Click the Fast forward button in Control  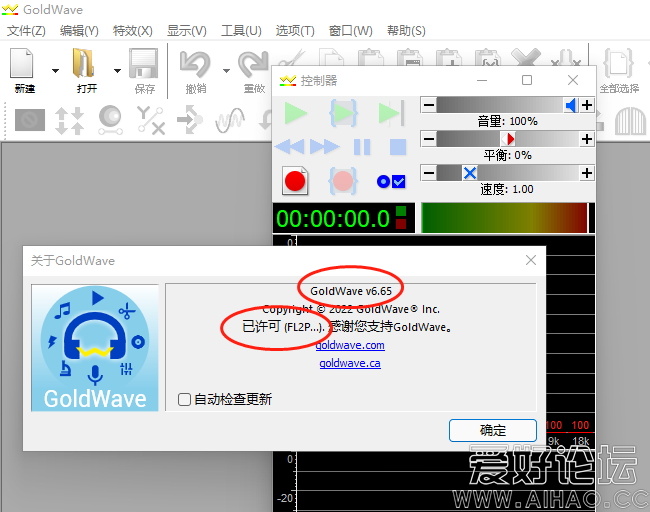(325, 147)
